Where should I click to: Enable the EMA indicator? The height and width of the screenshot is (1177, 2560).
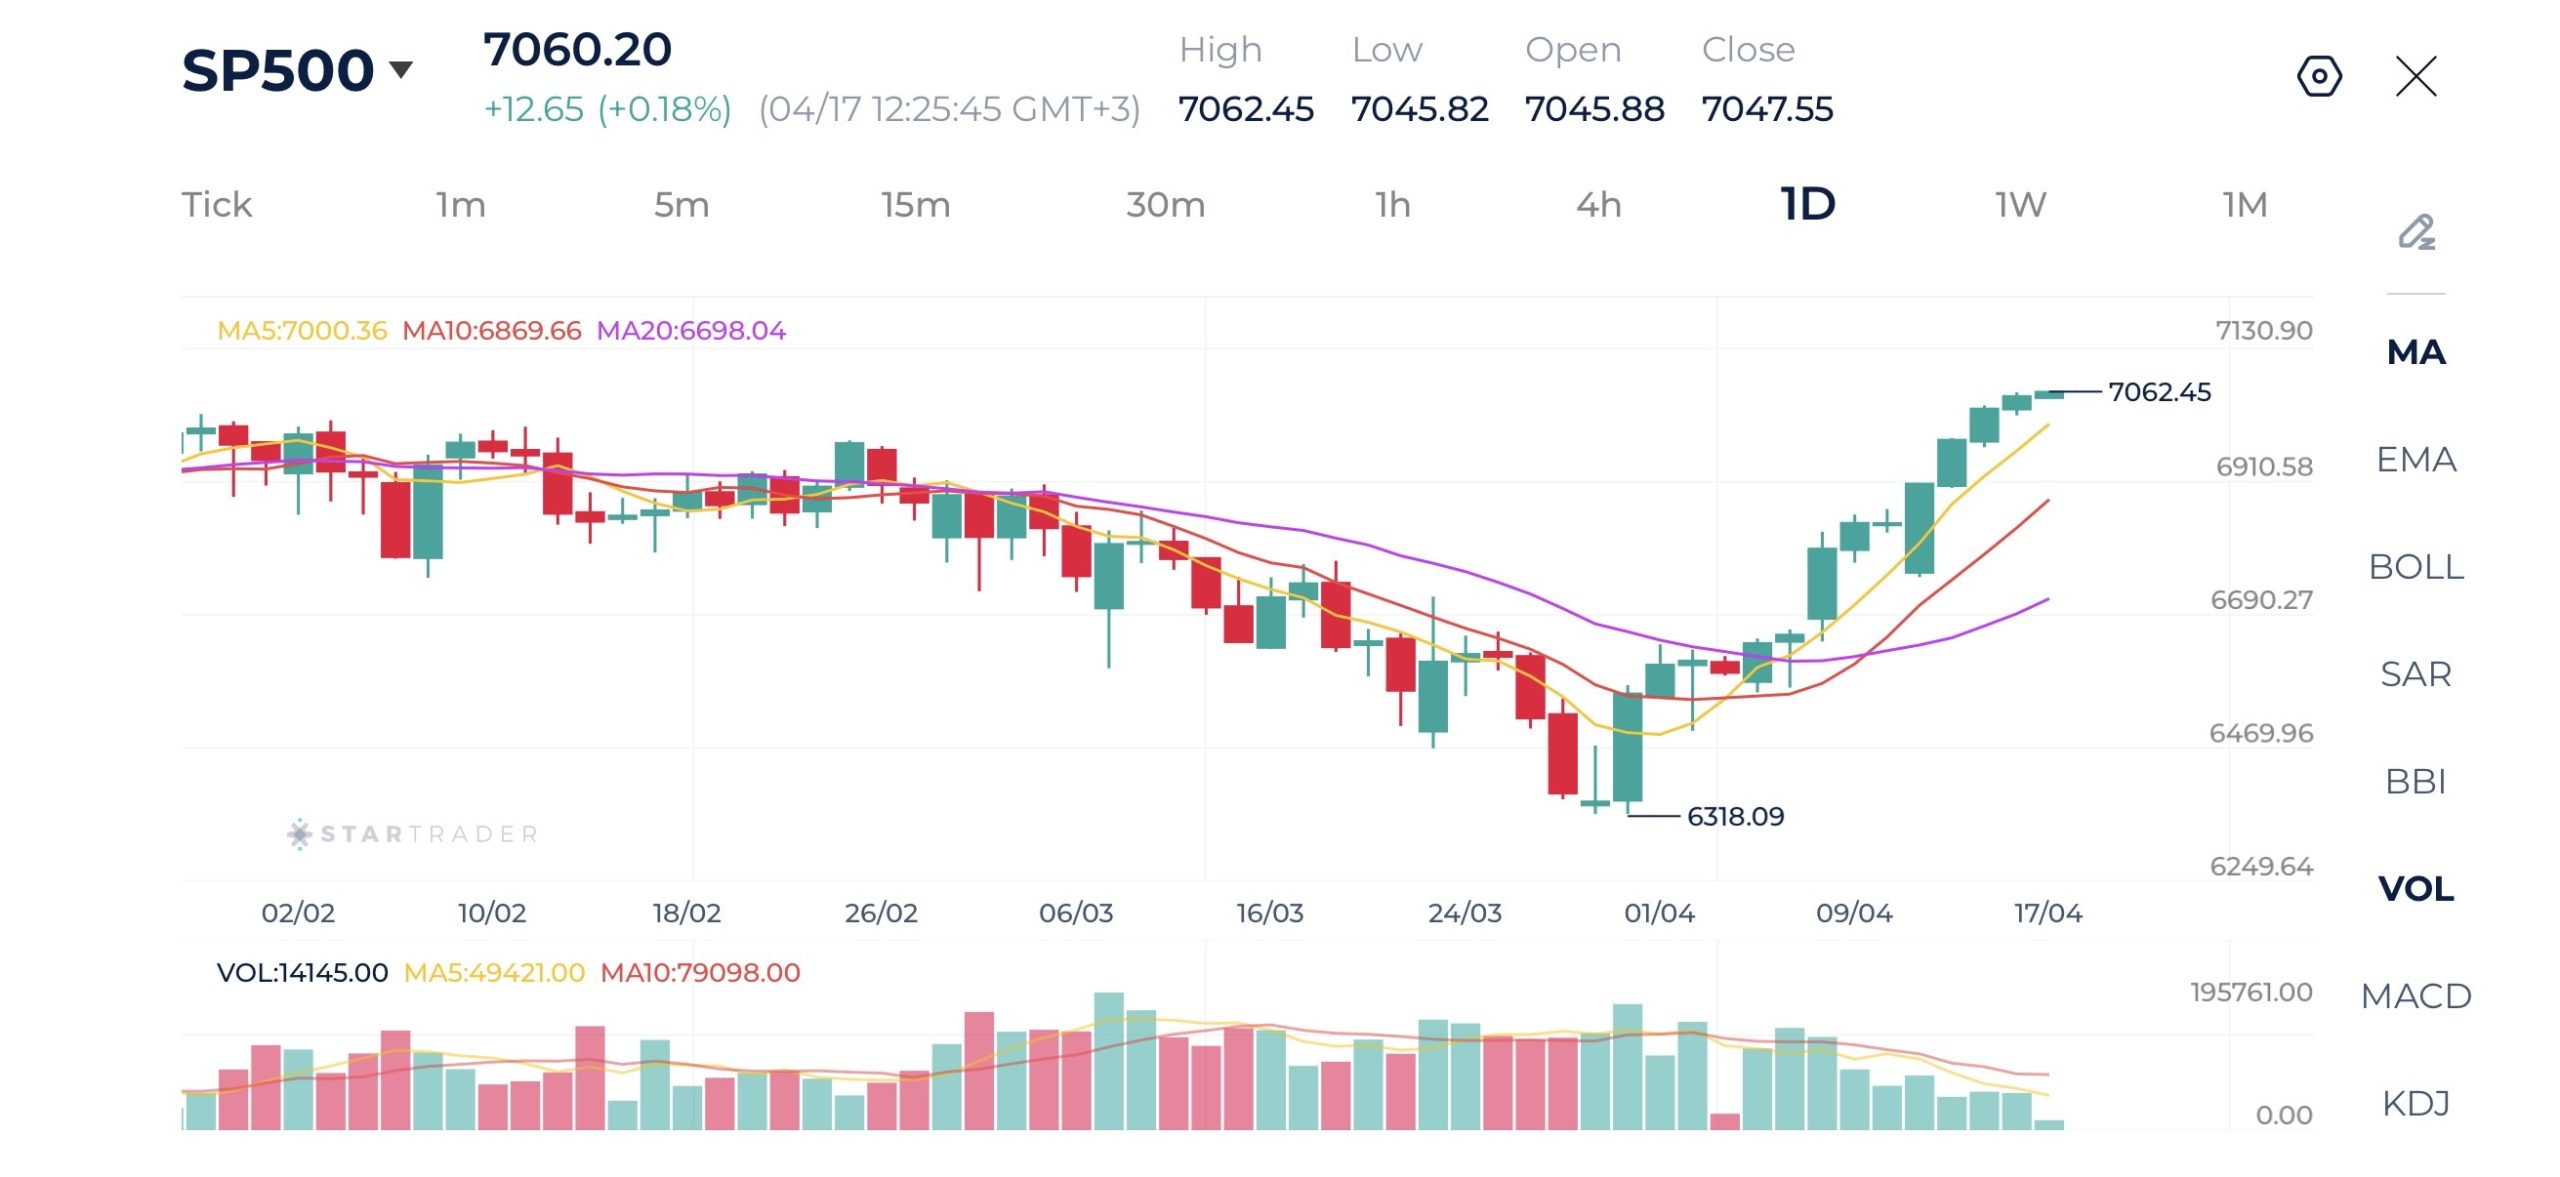(x=2415, y=459)
